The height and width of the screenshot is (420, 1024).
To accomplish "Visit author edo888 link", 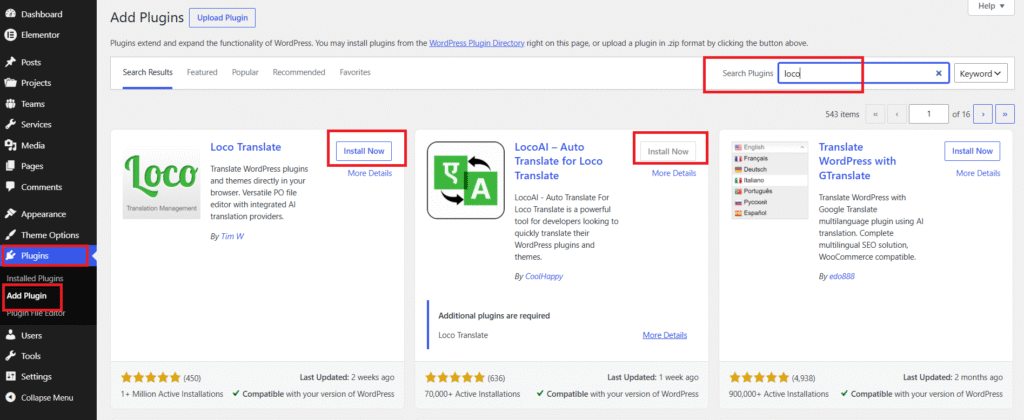I will tap(842, 276).
